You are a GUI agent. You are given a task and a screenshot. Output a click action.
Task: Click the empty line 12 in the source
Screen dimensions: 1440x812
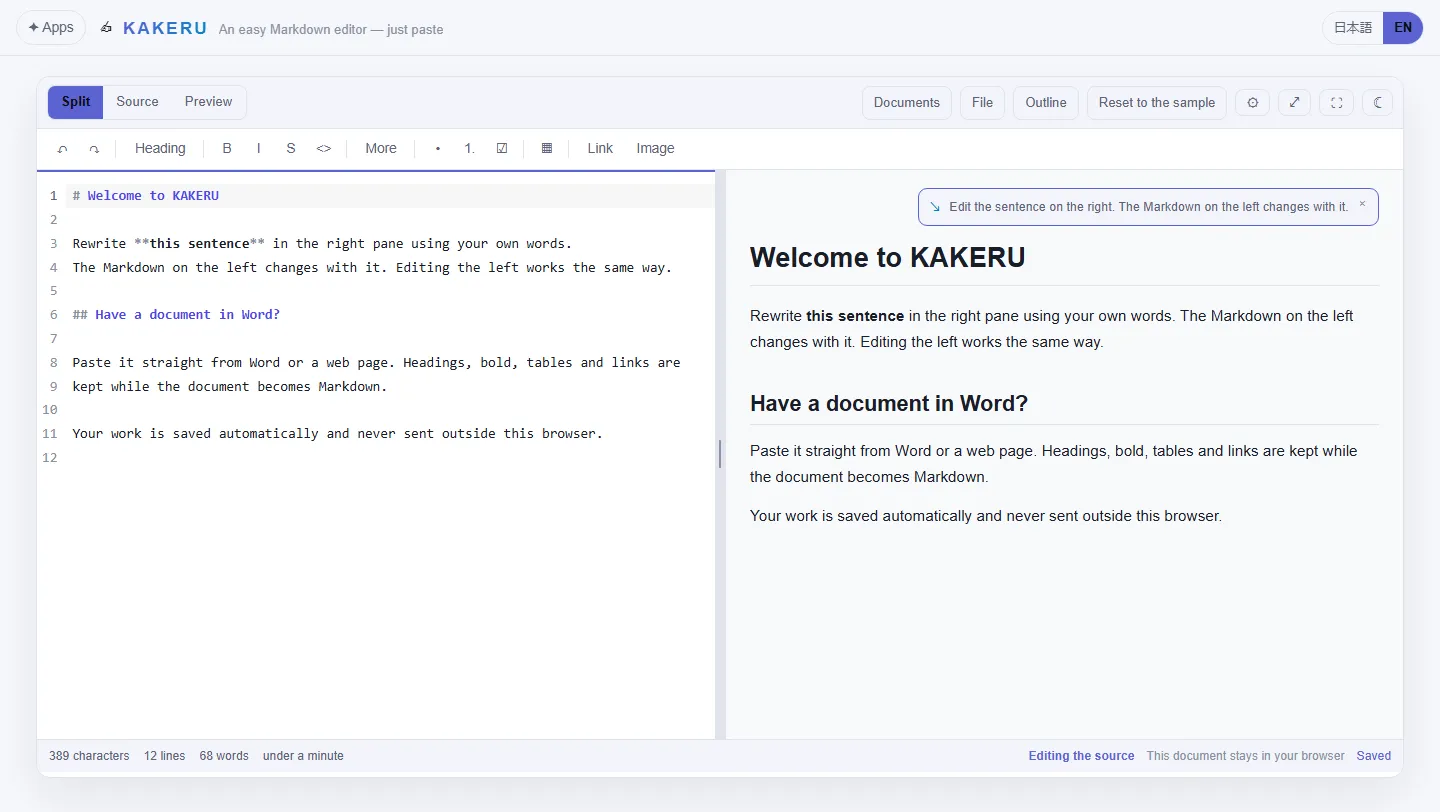(390, 457)
